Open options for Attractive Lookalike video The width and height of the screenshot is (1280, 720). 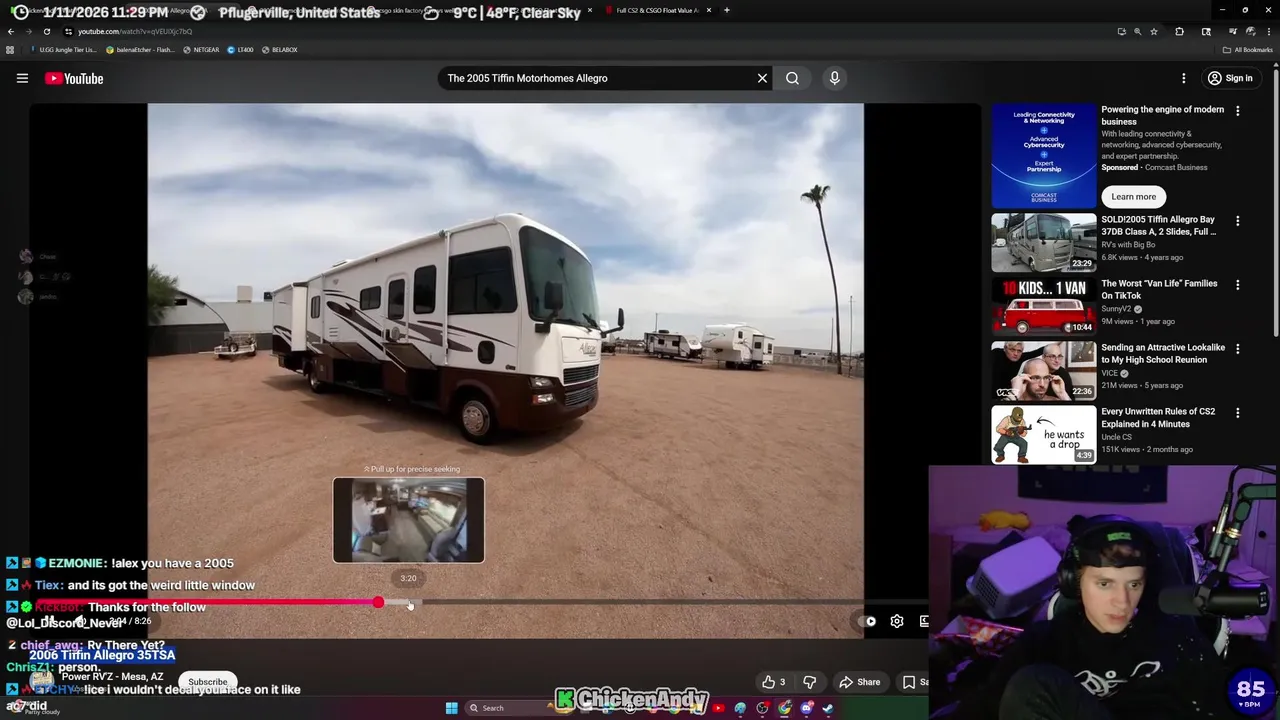click(1238, 349)
